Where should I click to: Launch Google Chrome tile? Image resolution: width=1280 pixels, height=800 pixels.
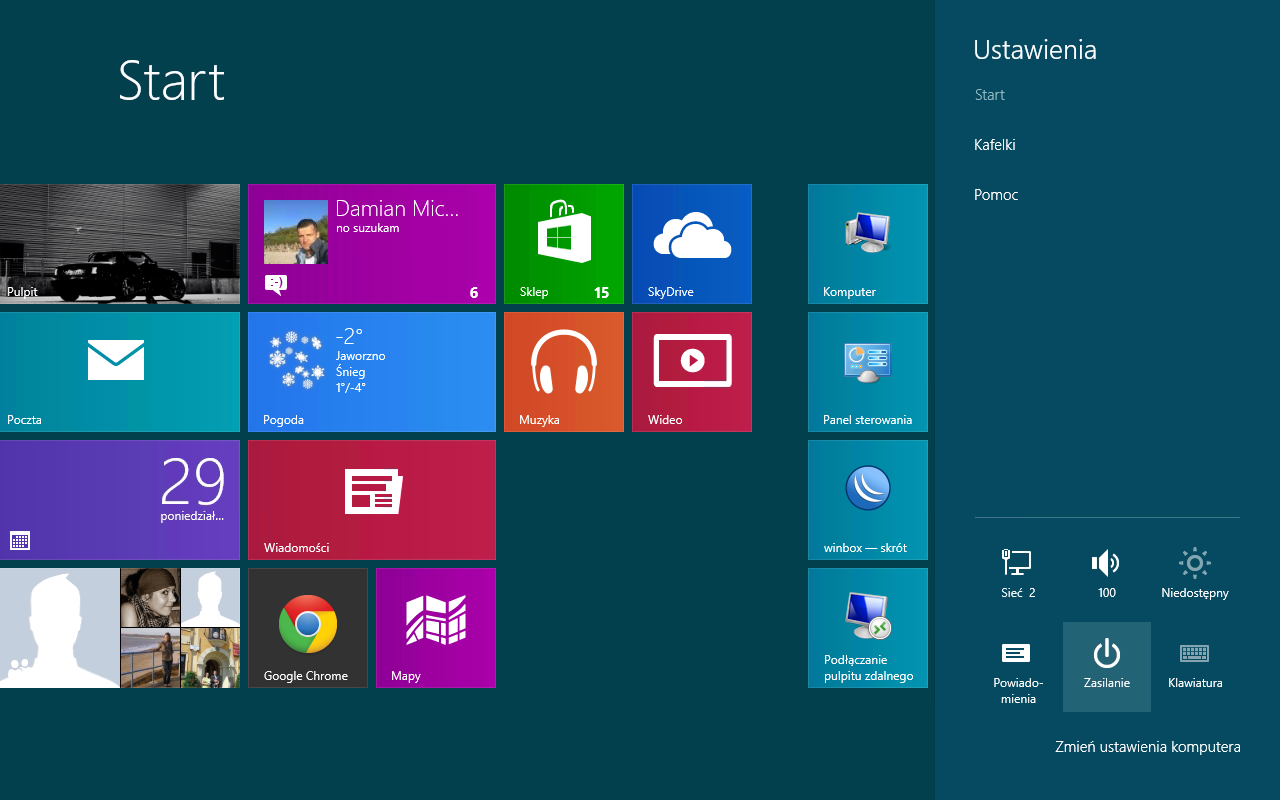[307, 627]
